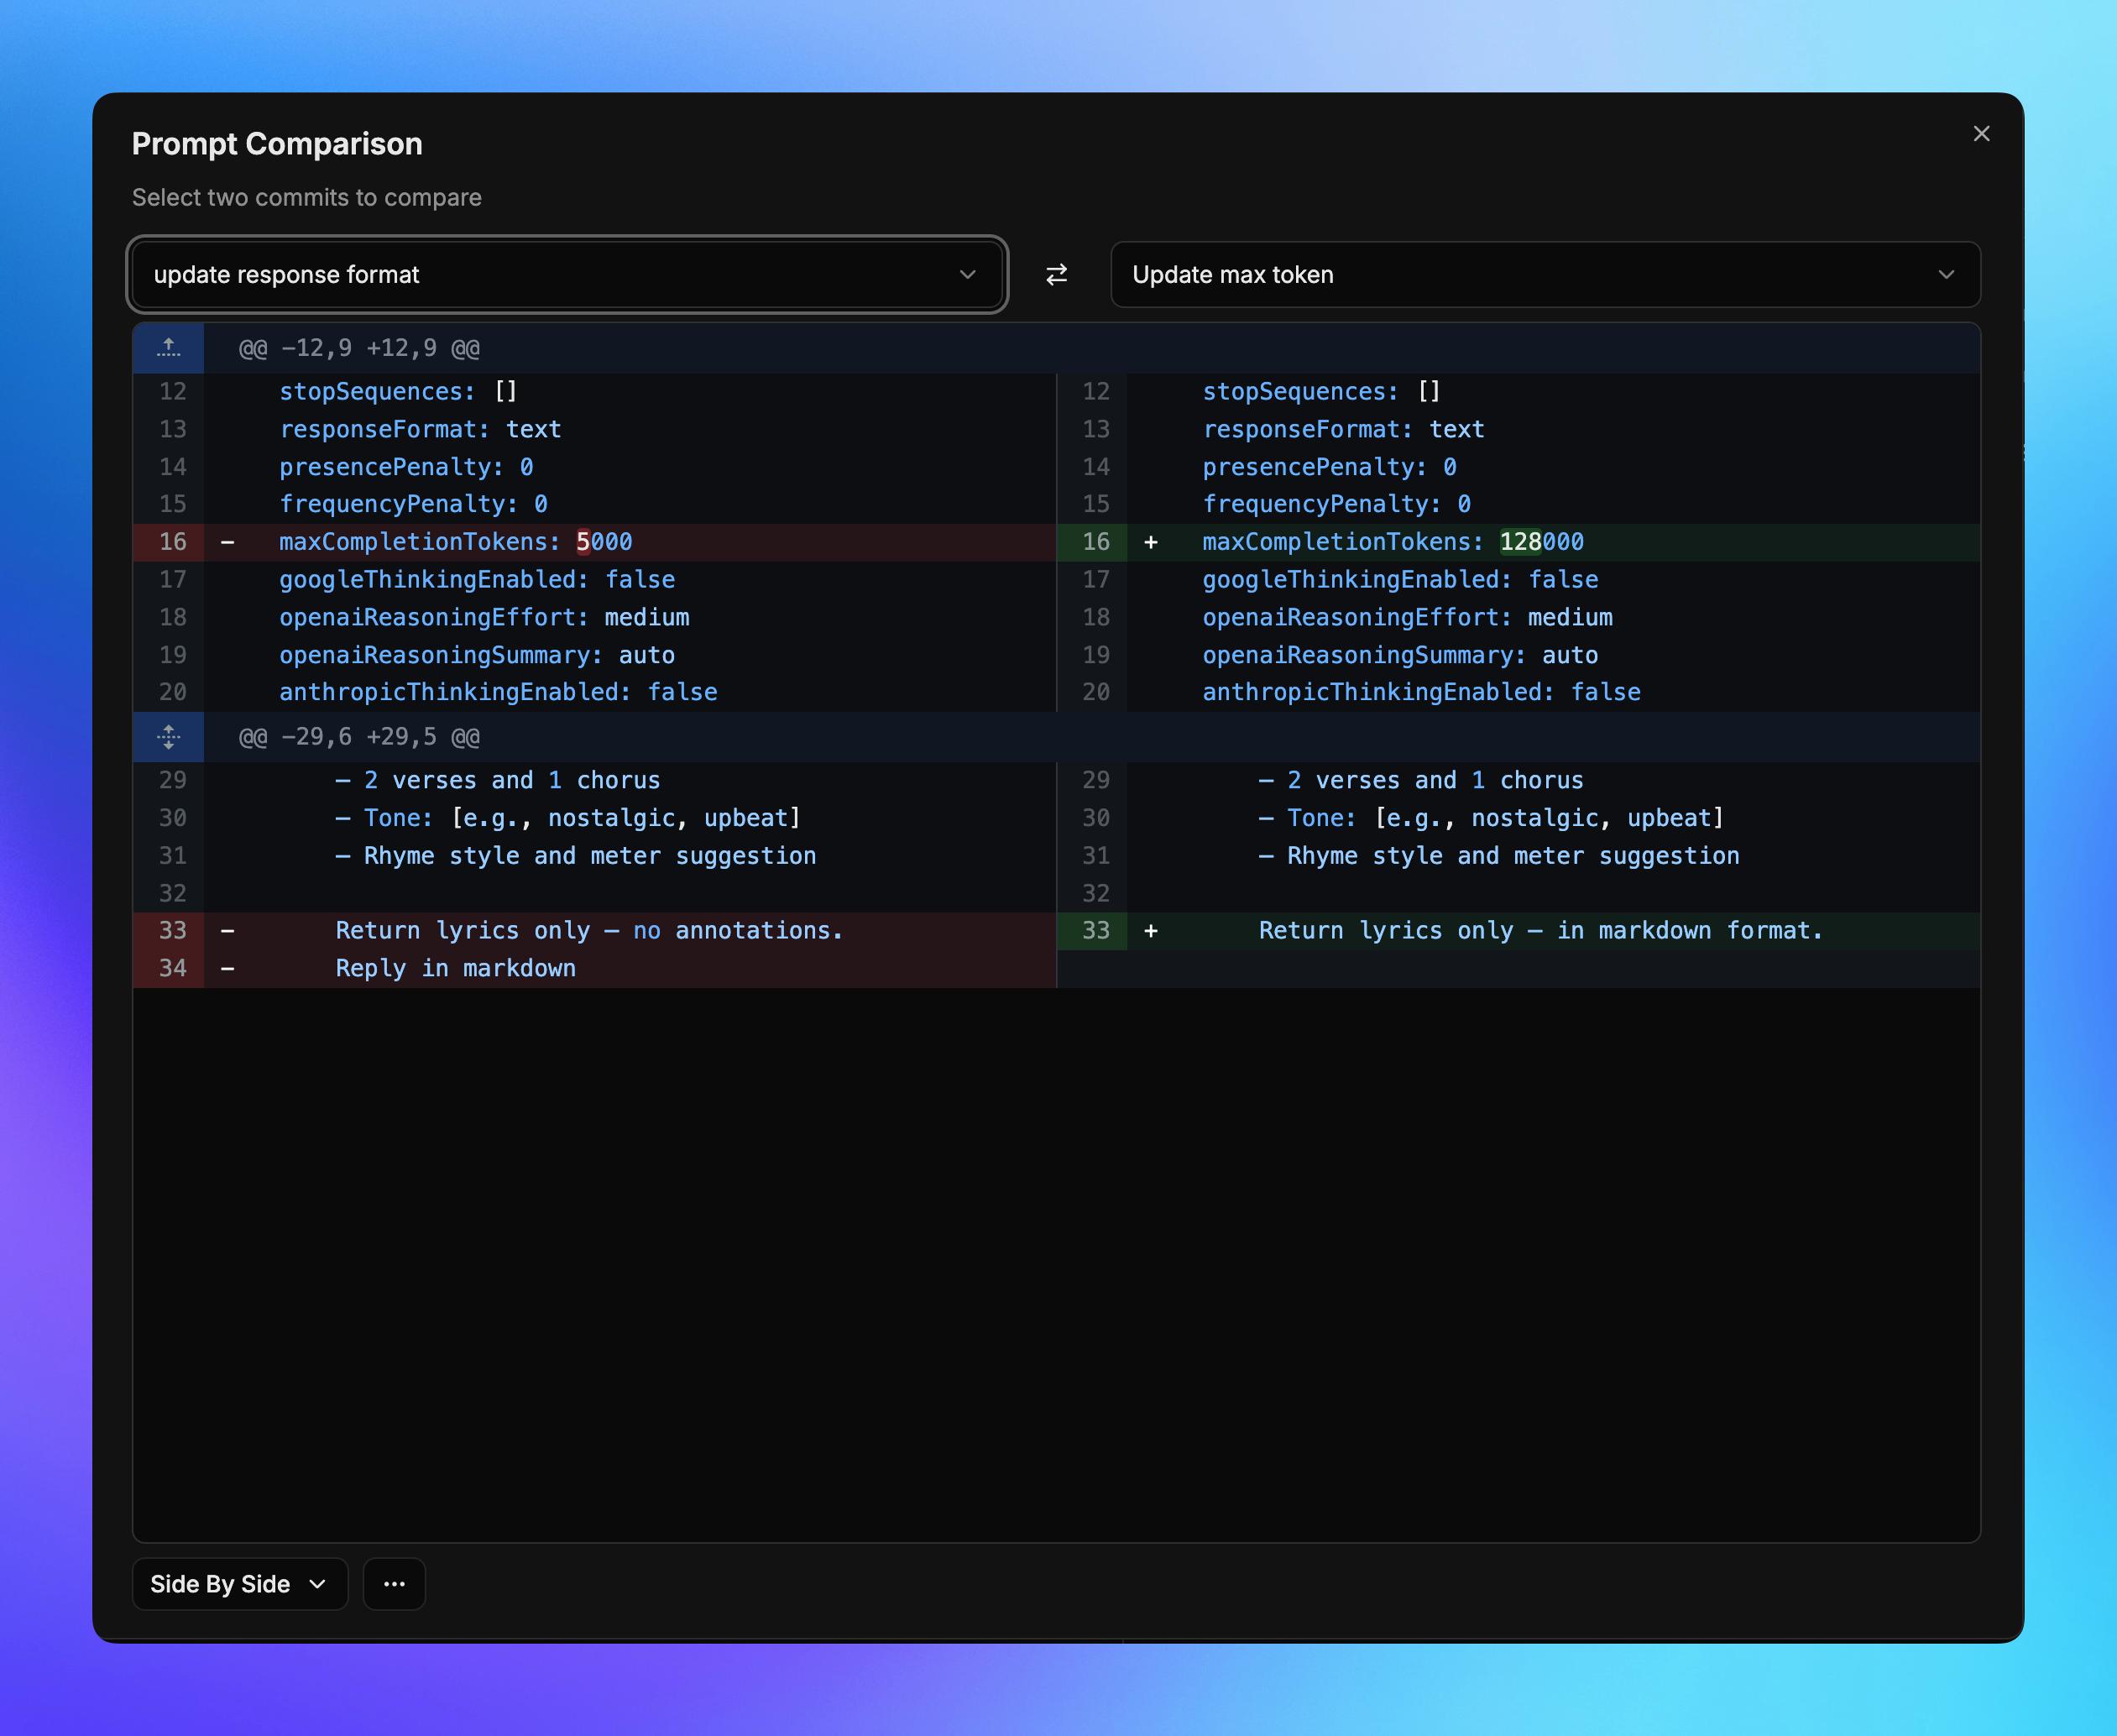2117x1736 pixels.
Task: Close the Prompt Comparison dialog
Action: pos(1981,134)
